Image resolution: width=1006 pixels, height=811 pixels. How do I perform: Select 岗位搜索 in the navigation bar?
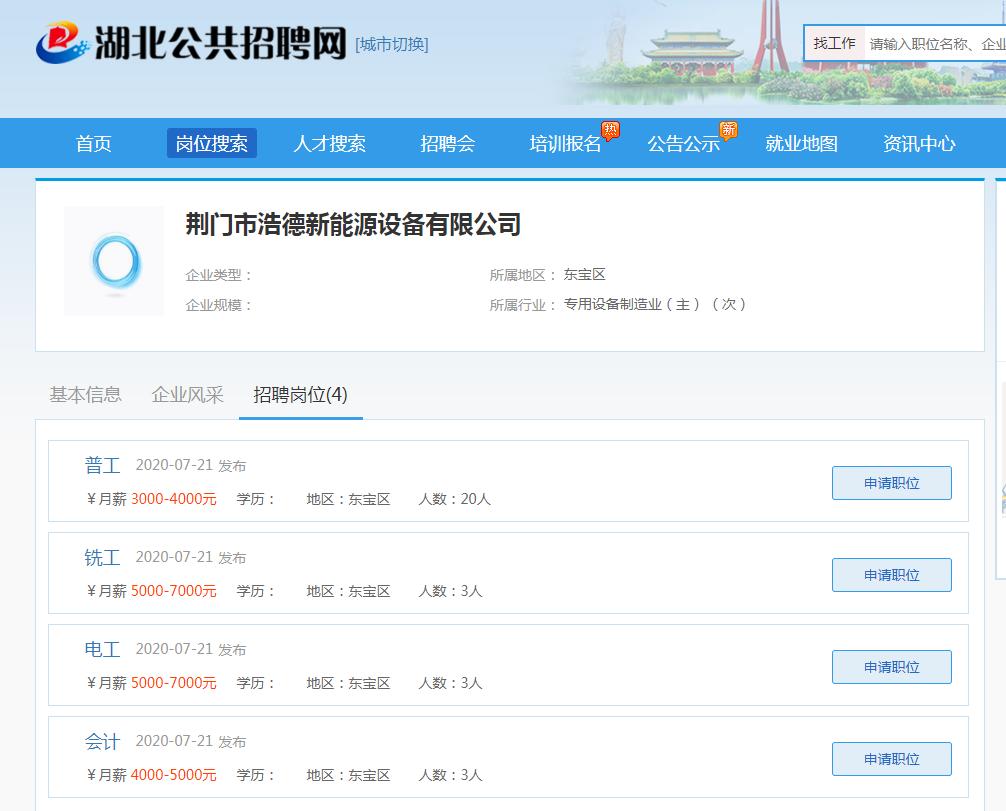(x=211, y=143)
